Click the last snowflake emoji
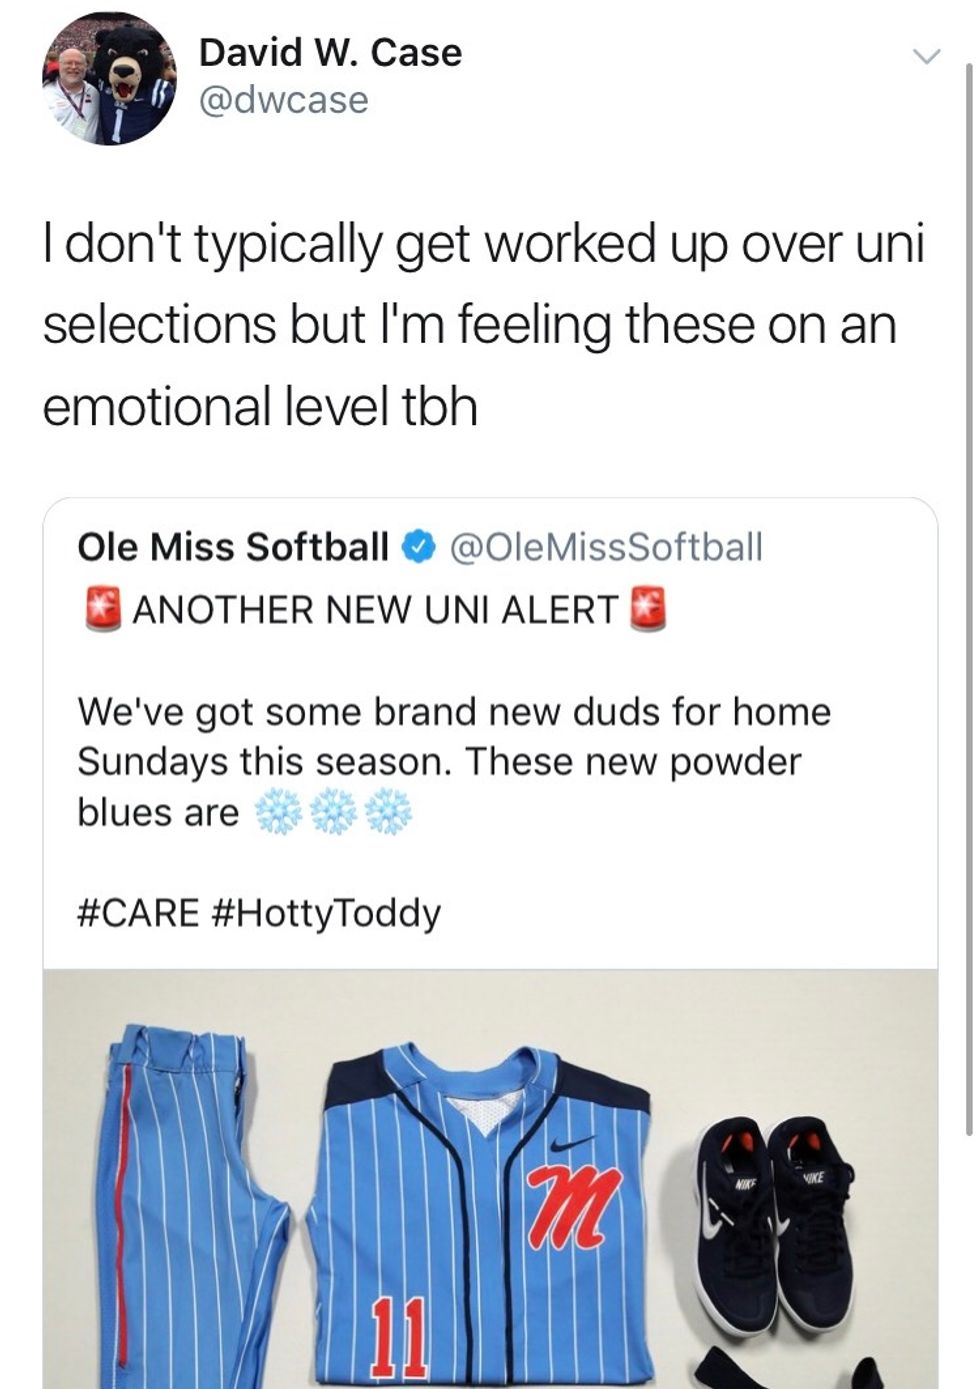 [x=388, y=813]
